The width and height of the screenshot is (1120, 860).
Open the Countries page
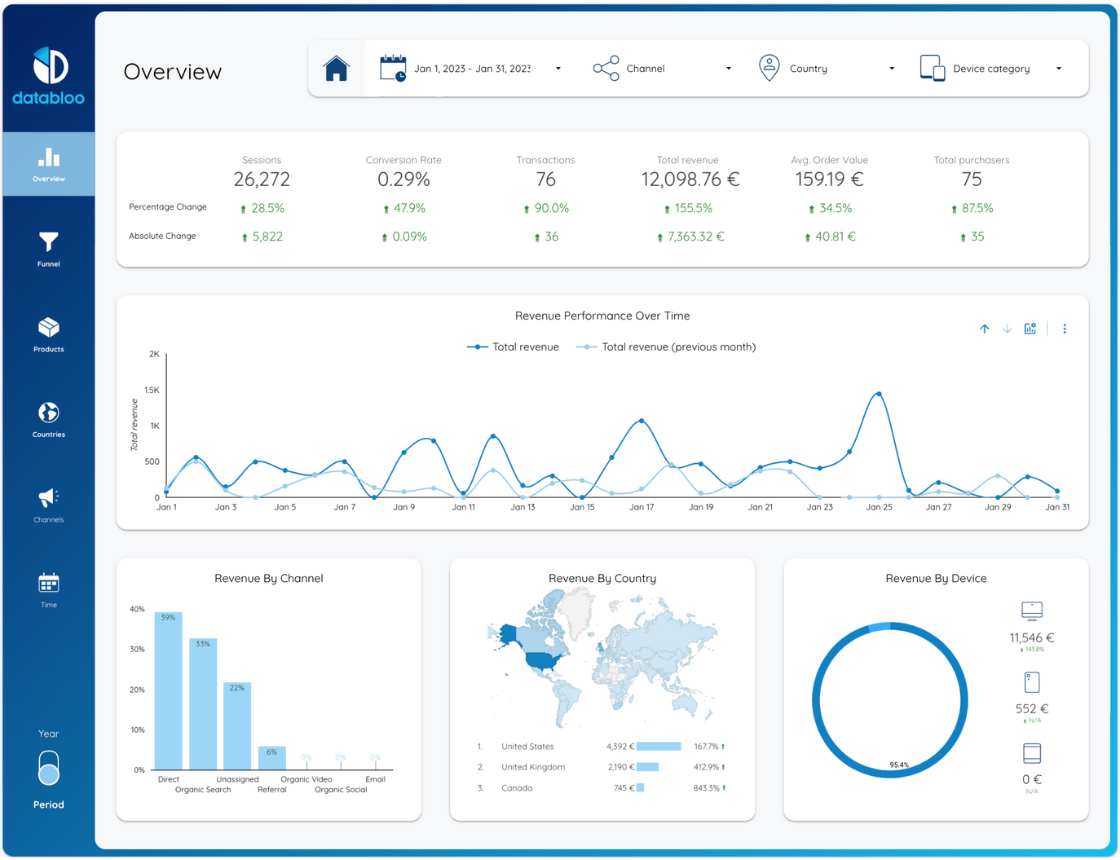point(49,420)
